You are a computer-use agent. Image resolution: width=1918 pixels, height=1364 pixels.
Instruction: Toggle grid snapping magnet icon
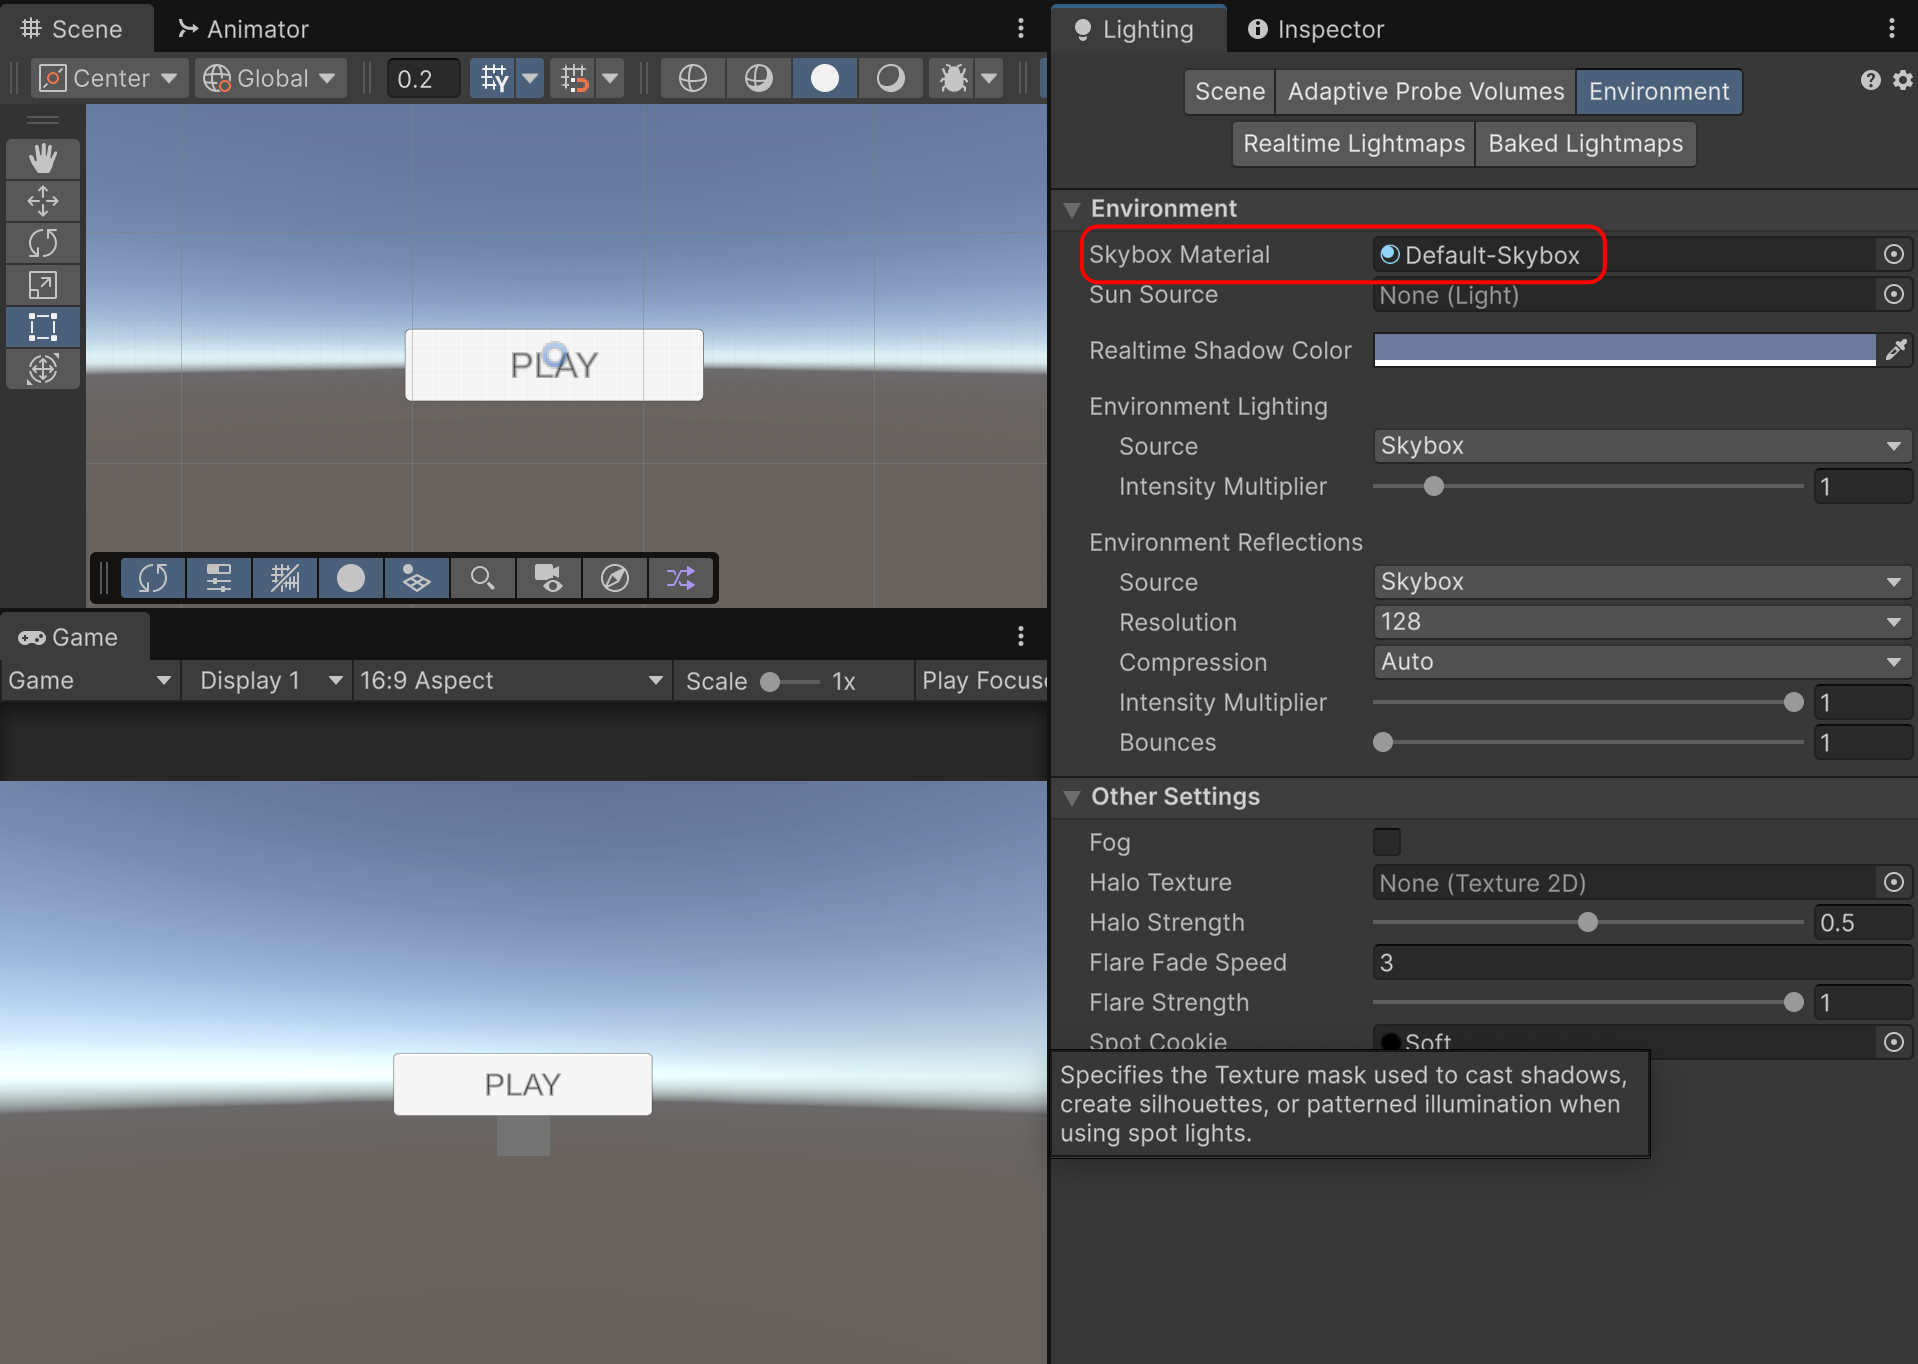point(574,78)
